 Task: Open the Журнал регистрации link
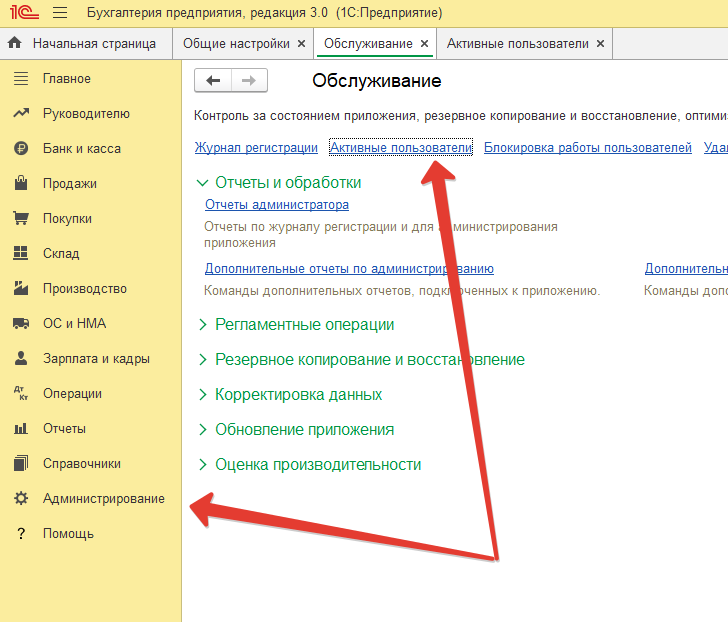pyautogui.click(x=256, y=147)
